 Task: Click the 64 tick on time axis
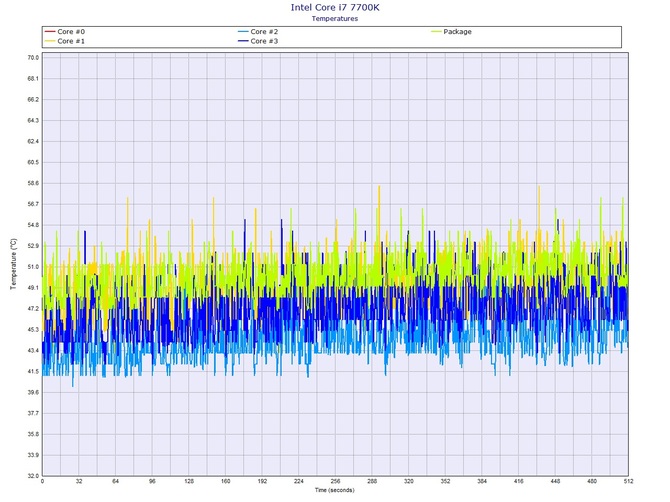(115, 481)
